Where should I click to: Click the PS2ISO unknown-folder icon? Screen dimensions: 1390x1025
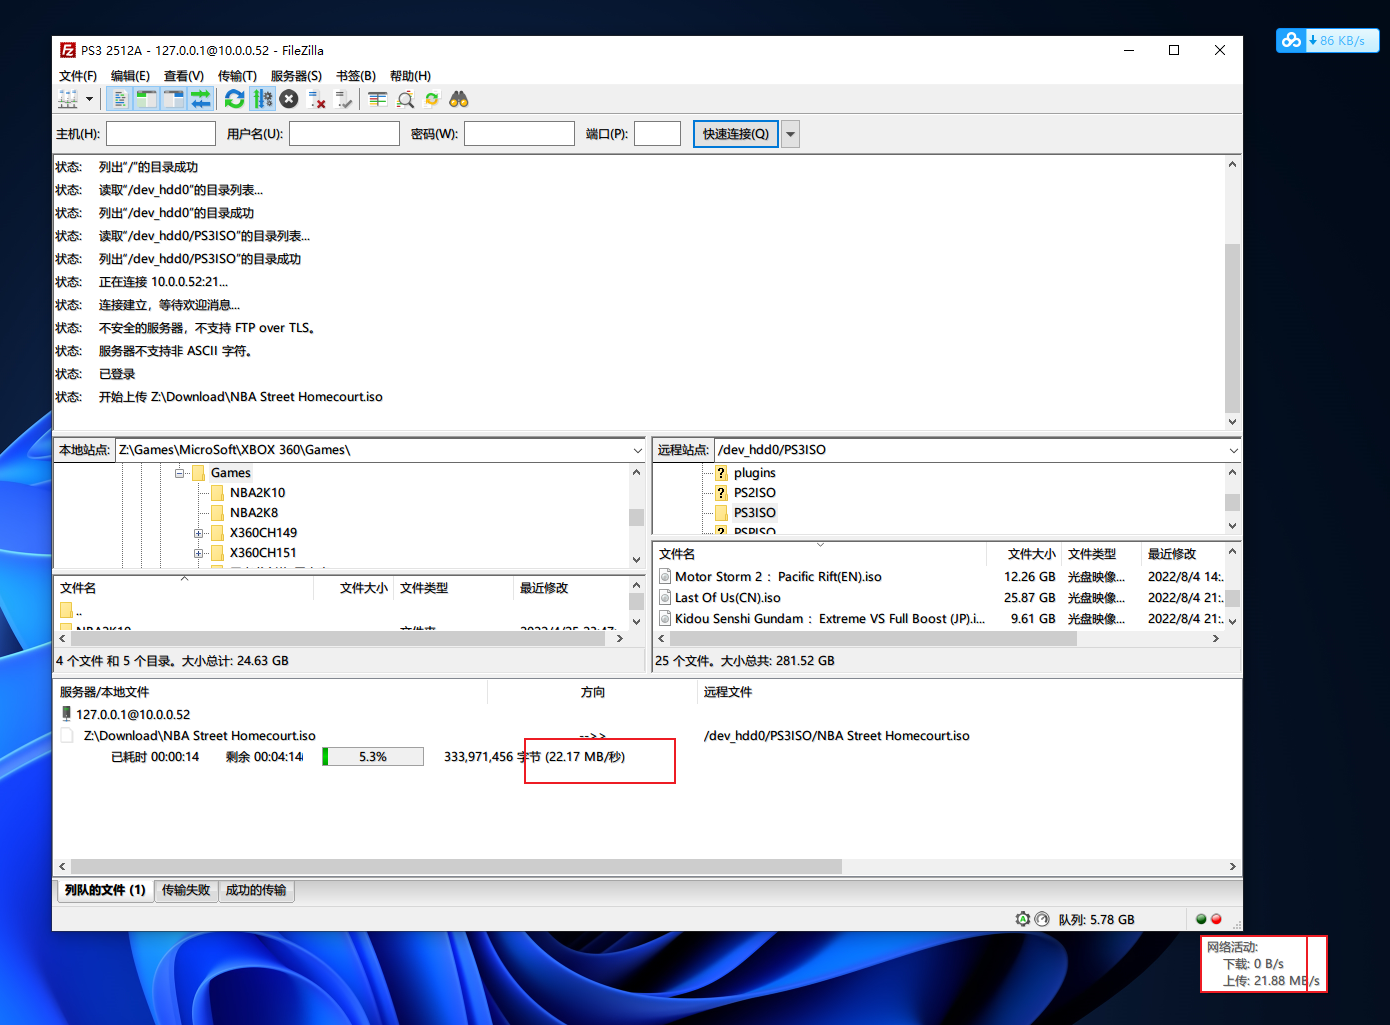click(721, 493)
